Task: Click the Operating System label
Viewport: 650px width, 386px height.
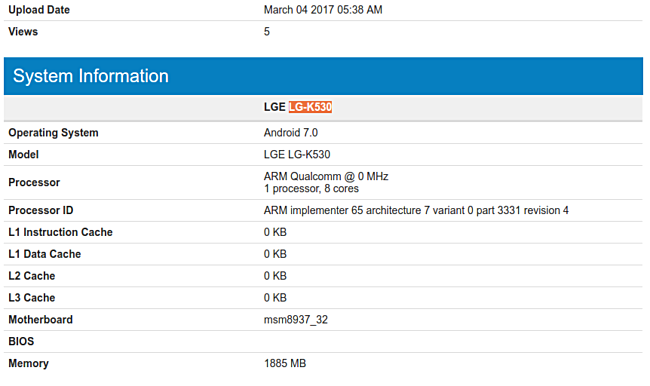Action: (53, 133)
